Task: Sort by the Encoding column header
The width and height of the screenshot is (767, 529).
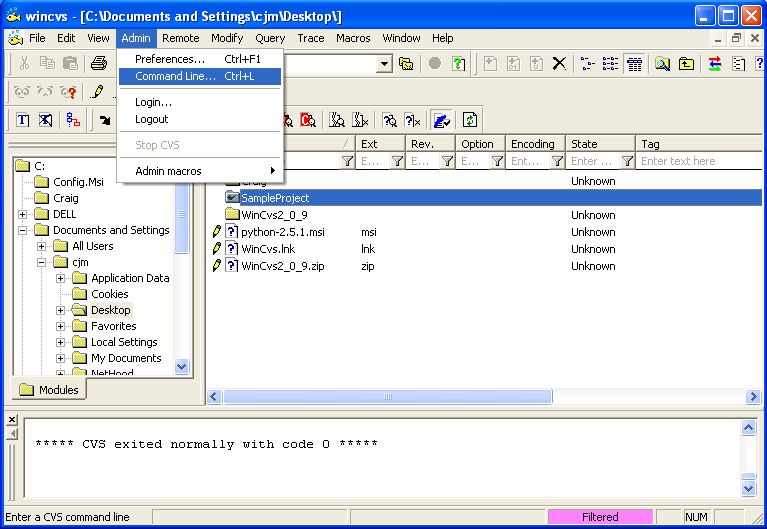Action: click(535, 144)
